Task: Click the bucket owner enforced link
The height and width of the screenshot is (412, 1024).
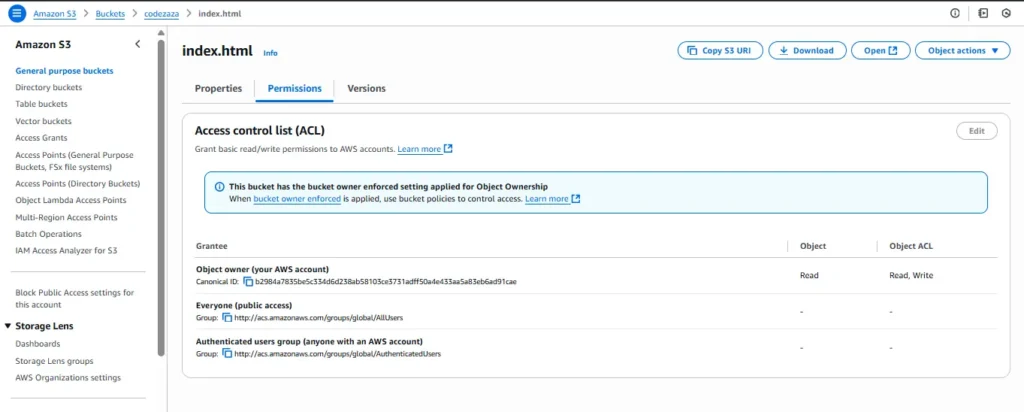Action: pos(297,198)
